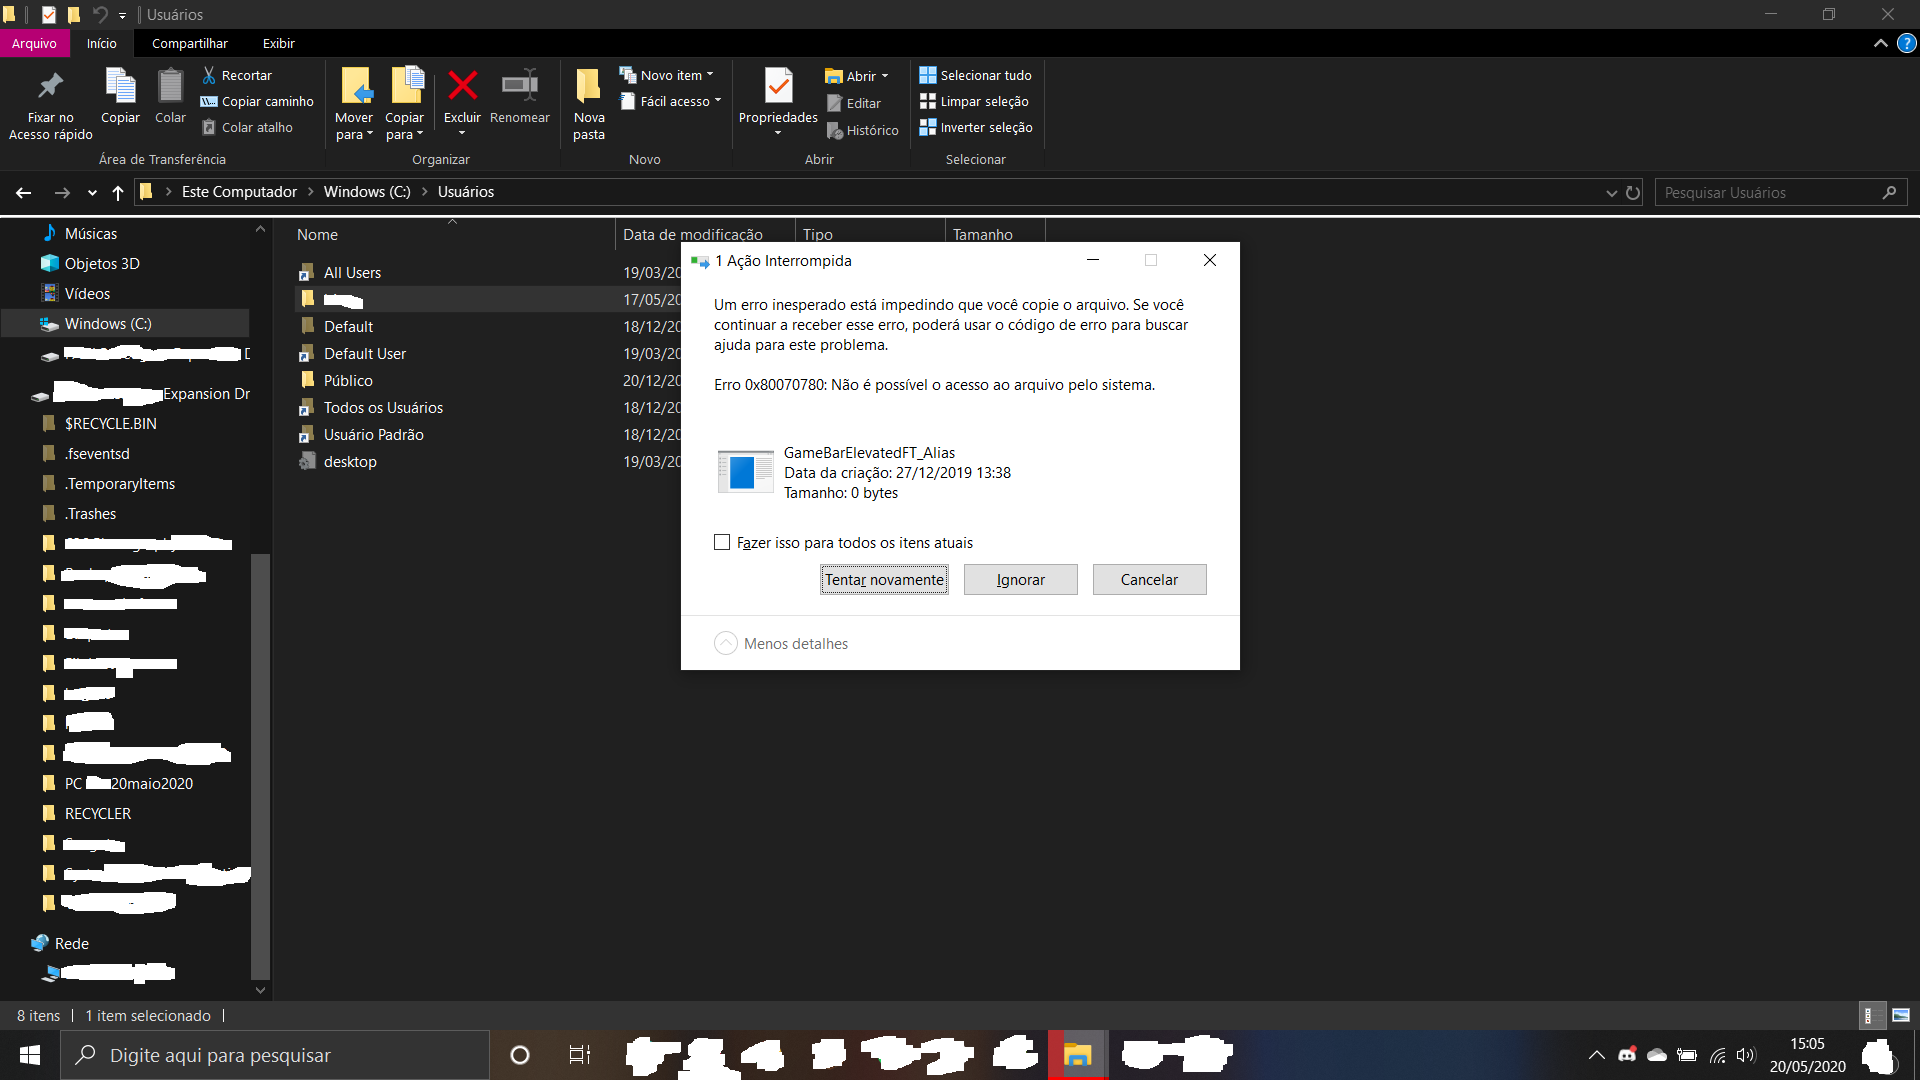Click the Cancelar button

point(1149,580)
